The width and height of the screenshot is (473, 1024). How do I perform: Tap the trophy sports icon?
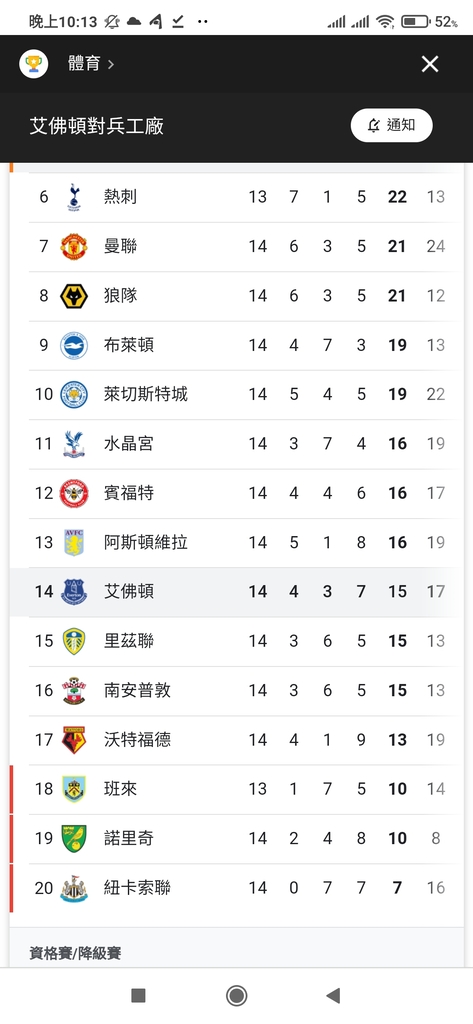click(x=33, y=64)
